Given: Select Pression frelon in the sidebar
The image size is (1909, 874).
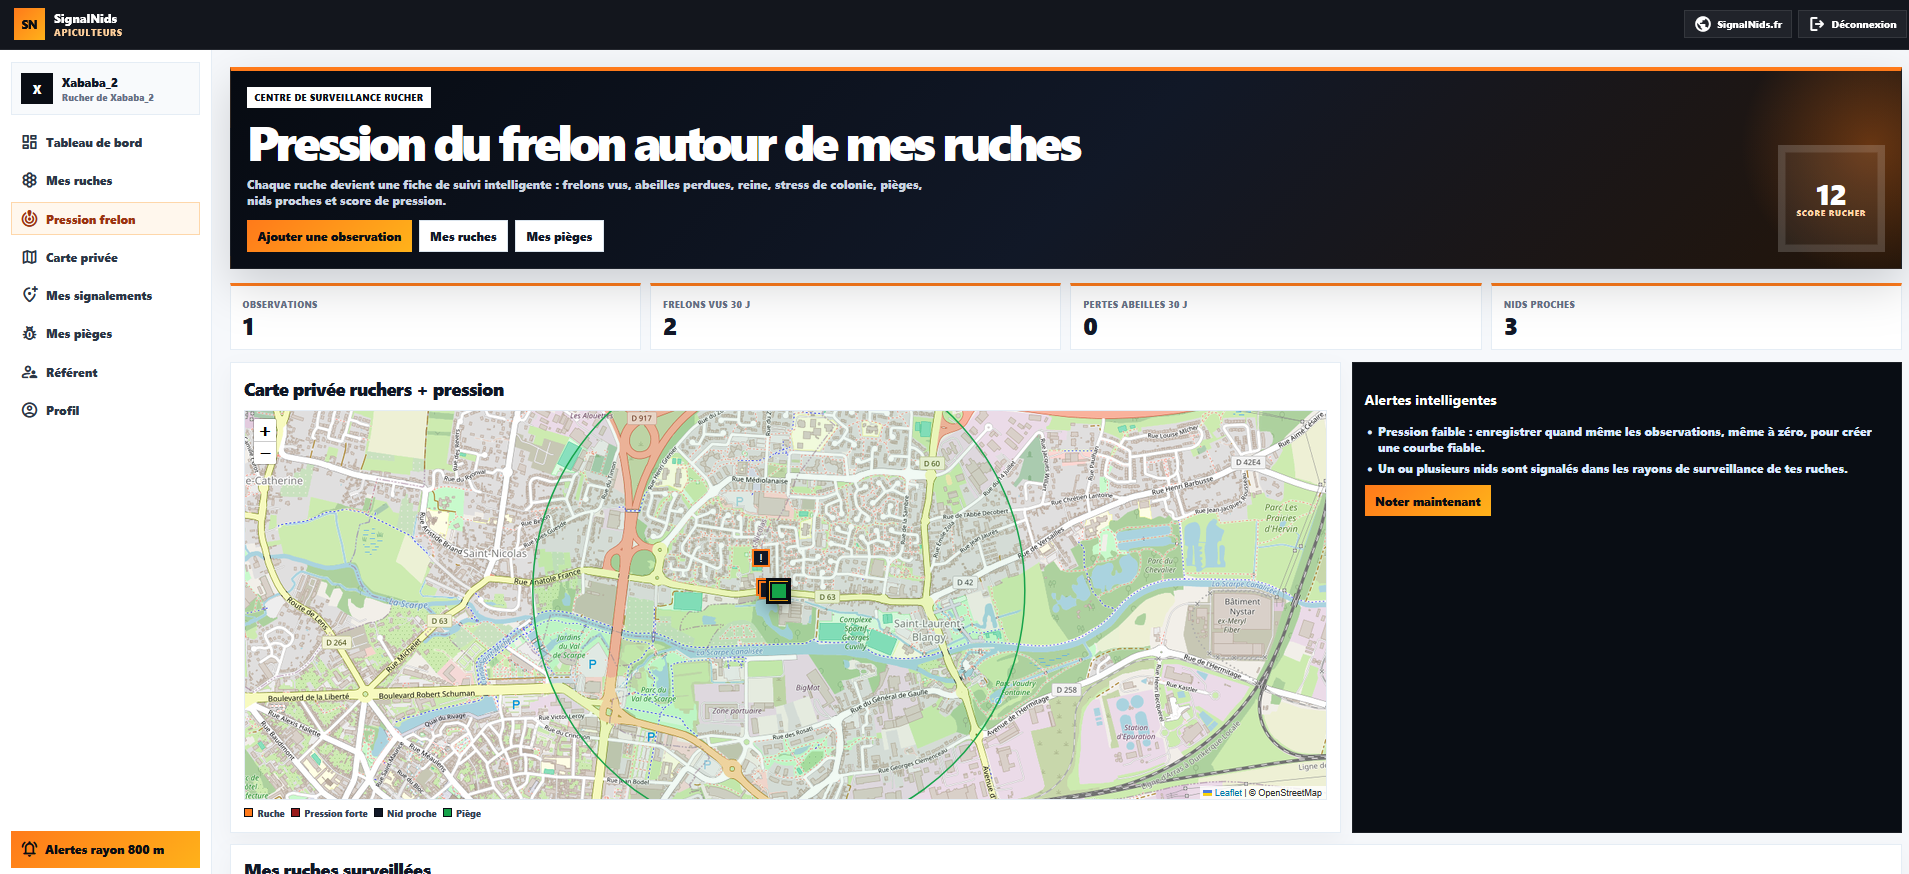Looking at the screenshot, I should (x=105, y=219).
